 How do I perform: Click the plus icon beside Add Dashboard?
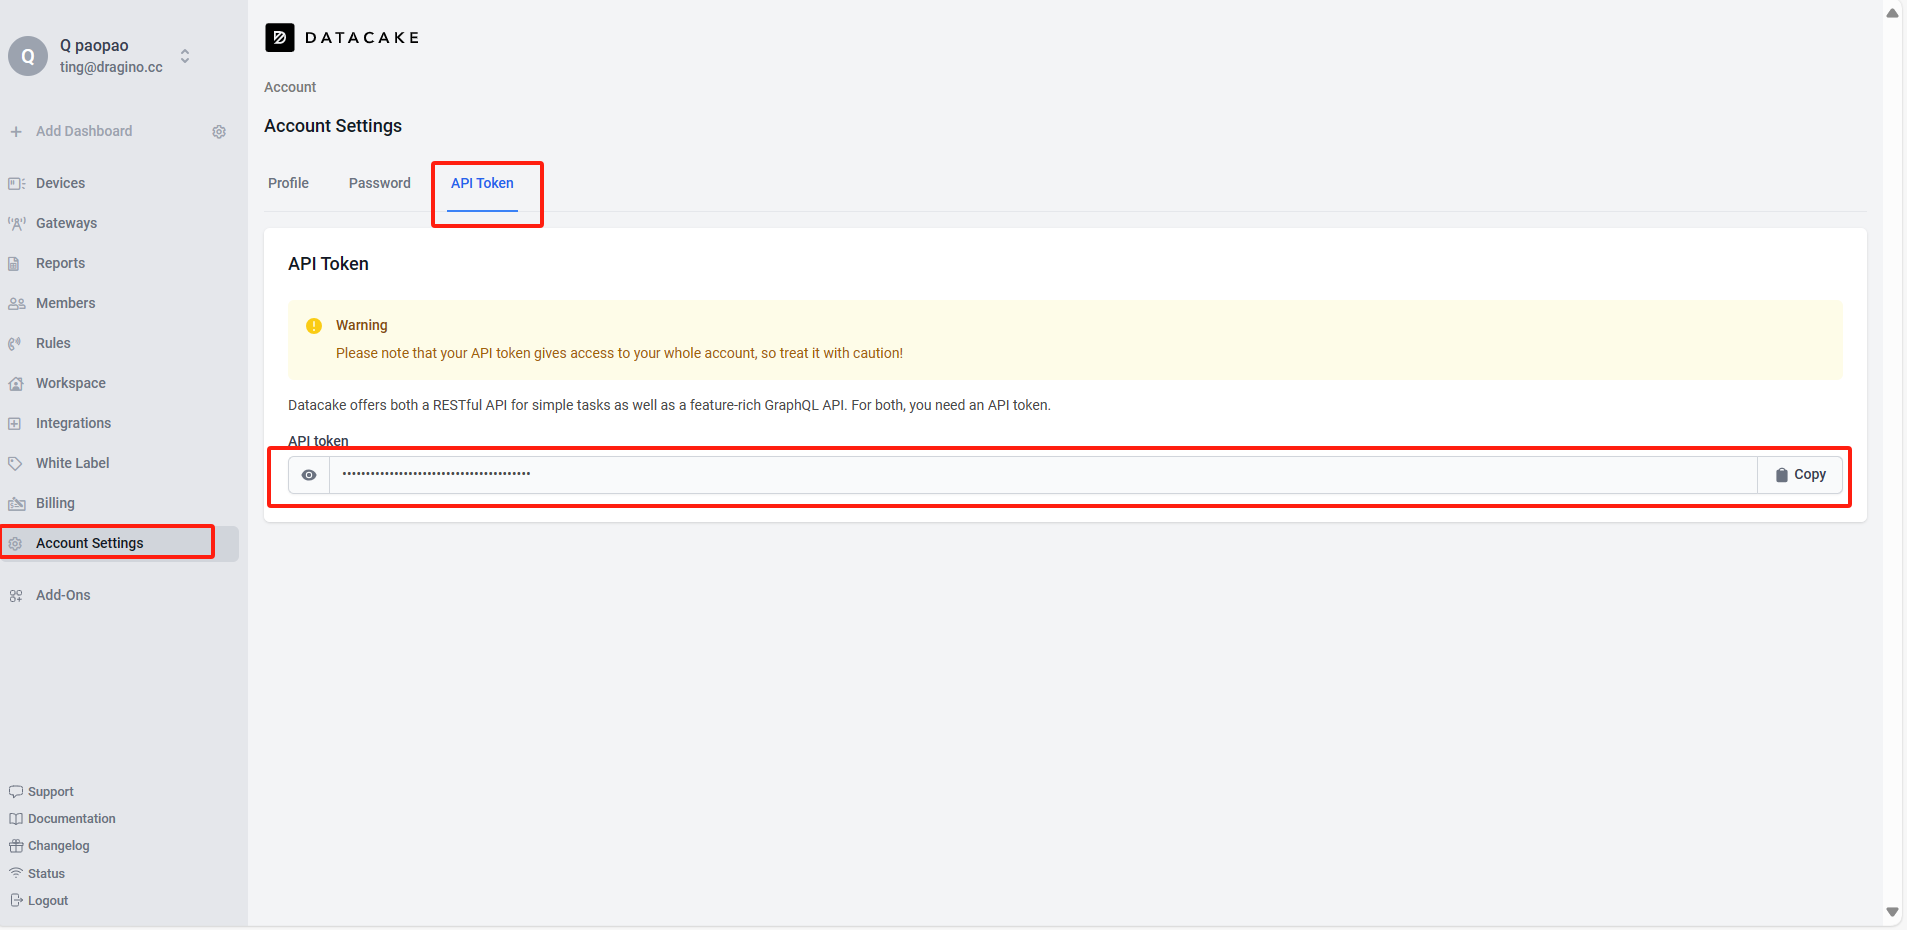16,131
